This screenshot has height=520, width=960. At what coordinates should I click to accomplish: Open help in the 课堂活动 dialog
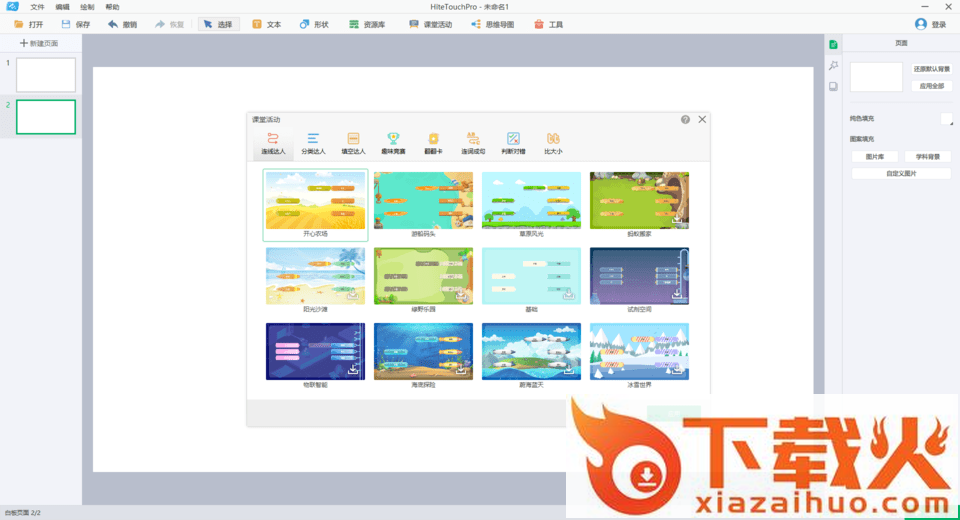tap(685, 119)
